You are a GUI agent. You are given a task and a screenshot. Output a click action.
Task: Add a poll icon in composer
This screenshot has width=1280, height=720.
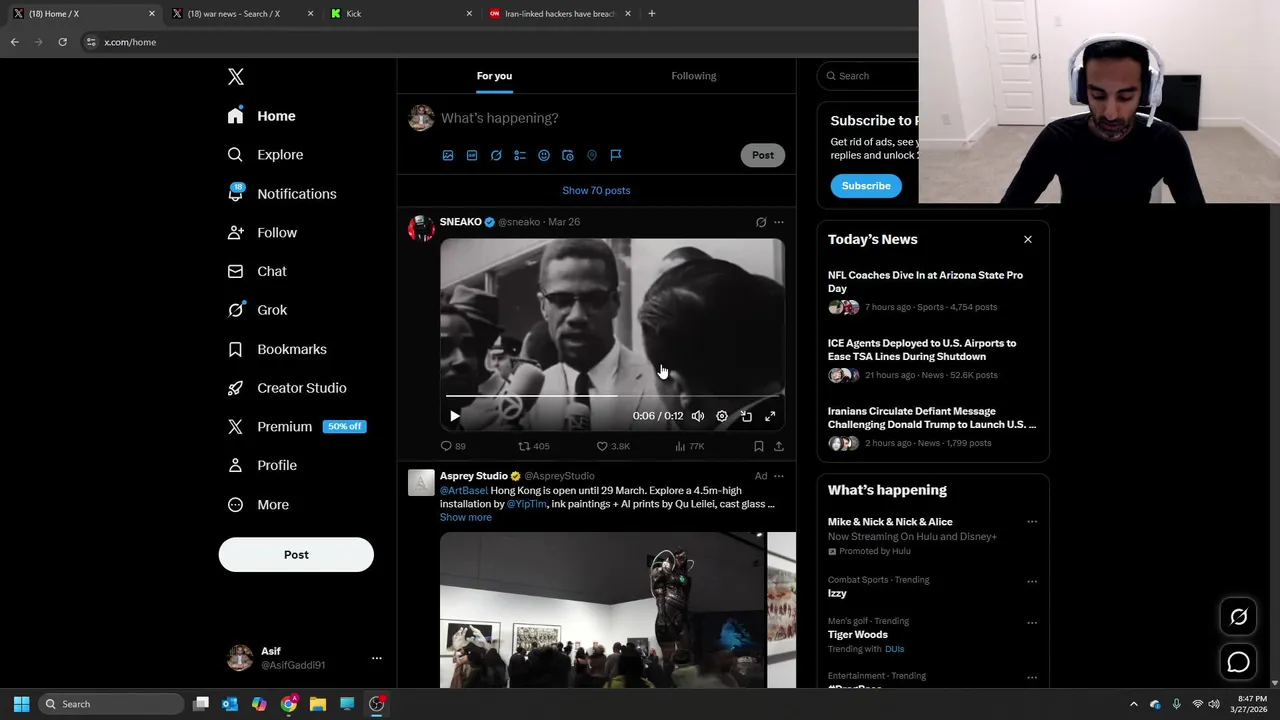pyautogui.click(x=520, y=155)
